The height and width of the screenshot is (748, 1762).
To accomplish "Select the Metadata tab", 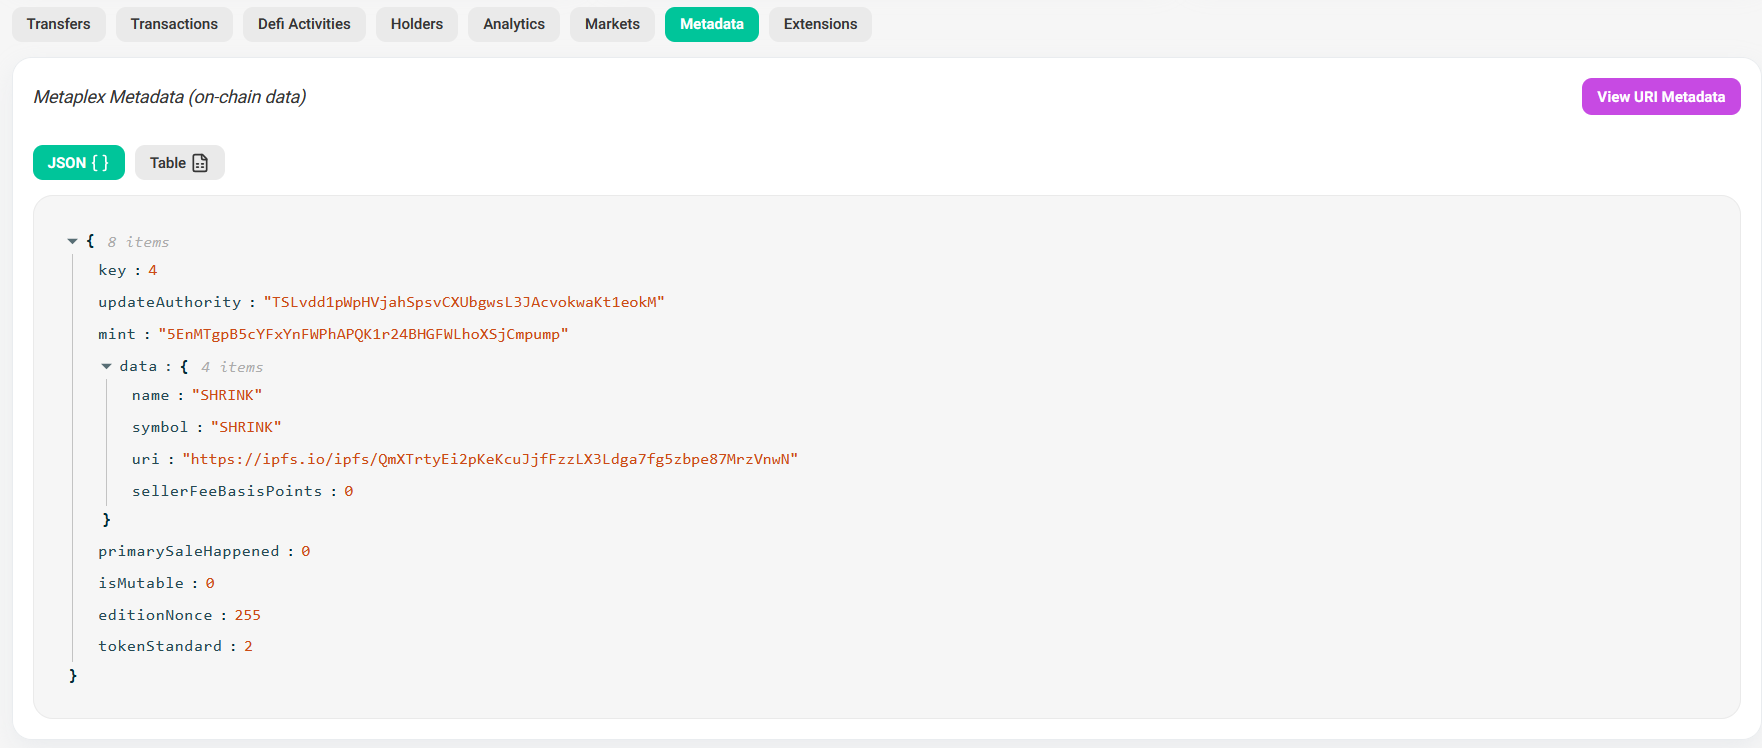I will [x=712, y=24].
